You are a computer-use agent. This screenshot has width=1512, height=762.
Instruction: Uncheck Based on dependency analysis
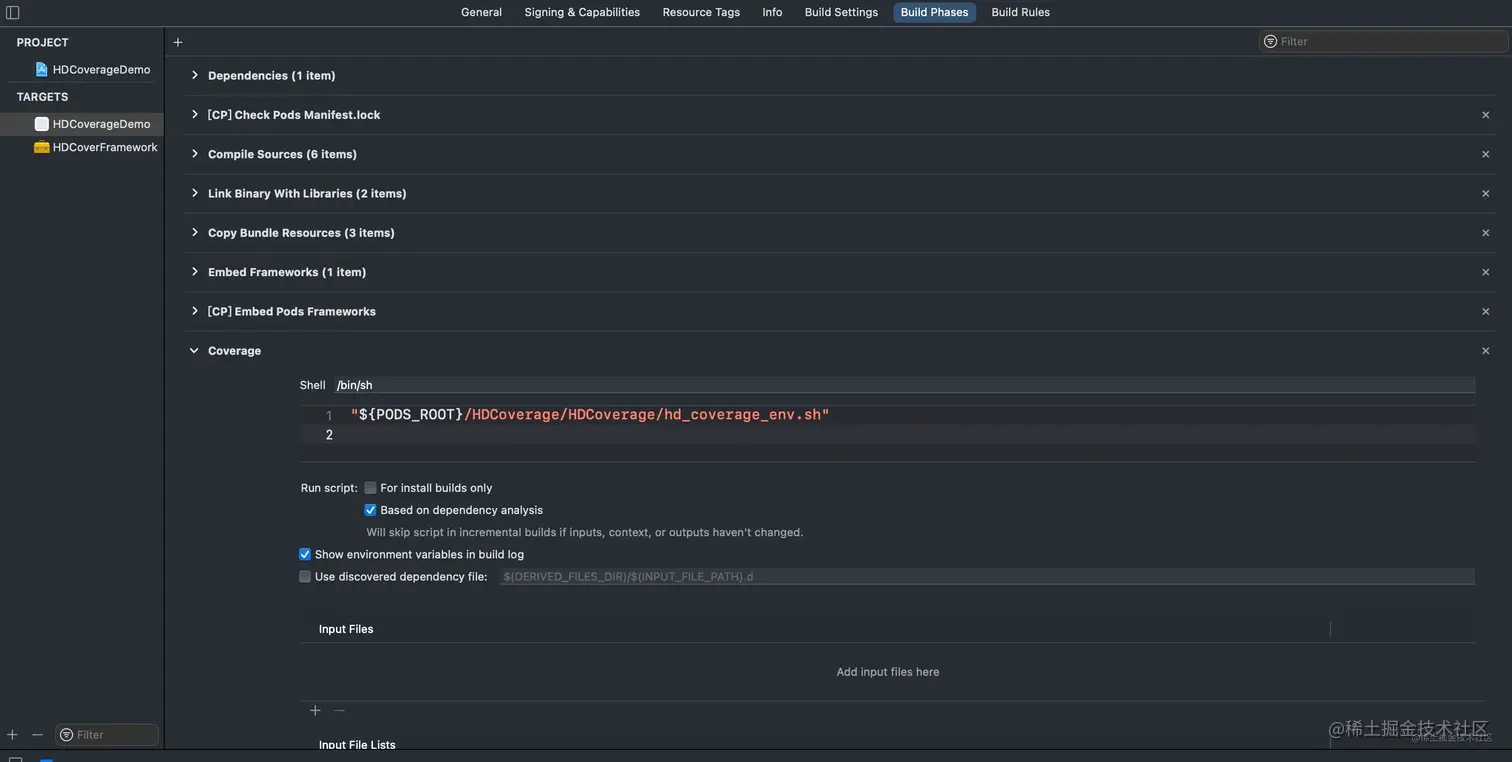tap(370, 510)
